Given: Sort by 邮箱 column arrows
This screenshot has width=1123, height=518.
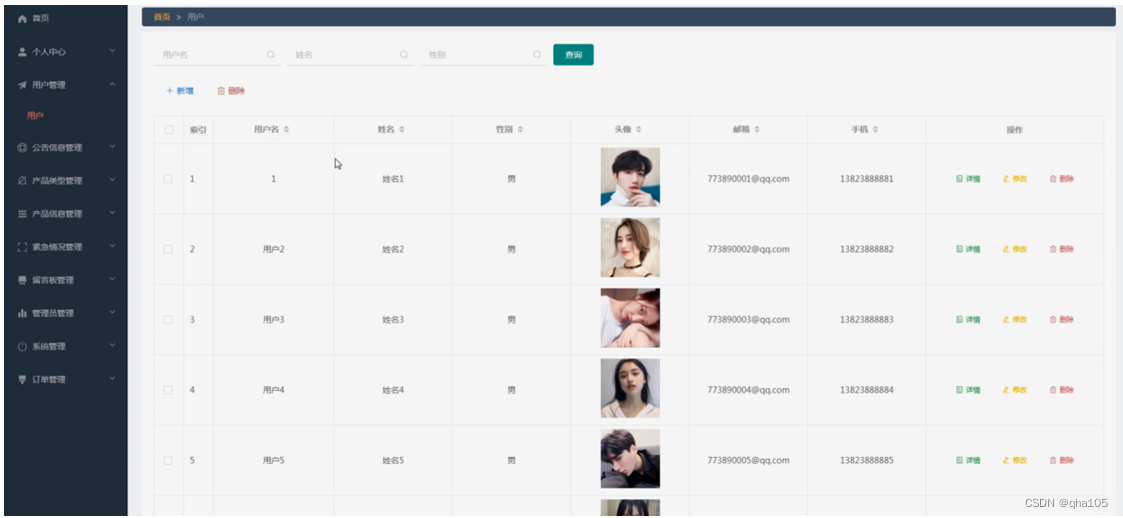Looking at the screenshot, I should click(x=757, y=130).
